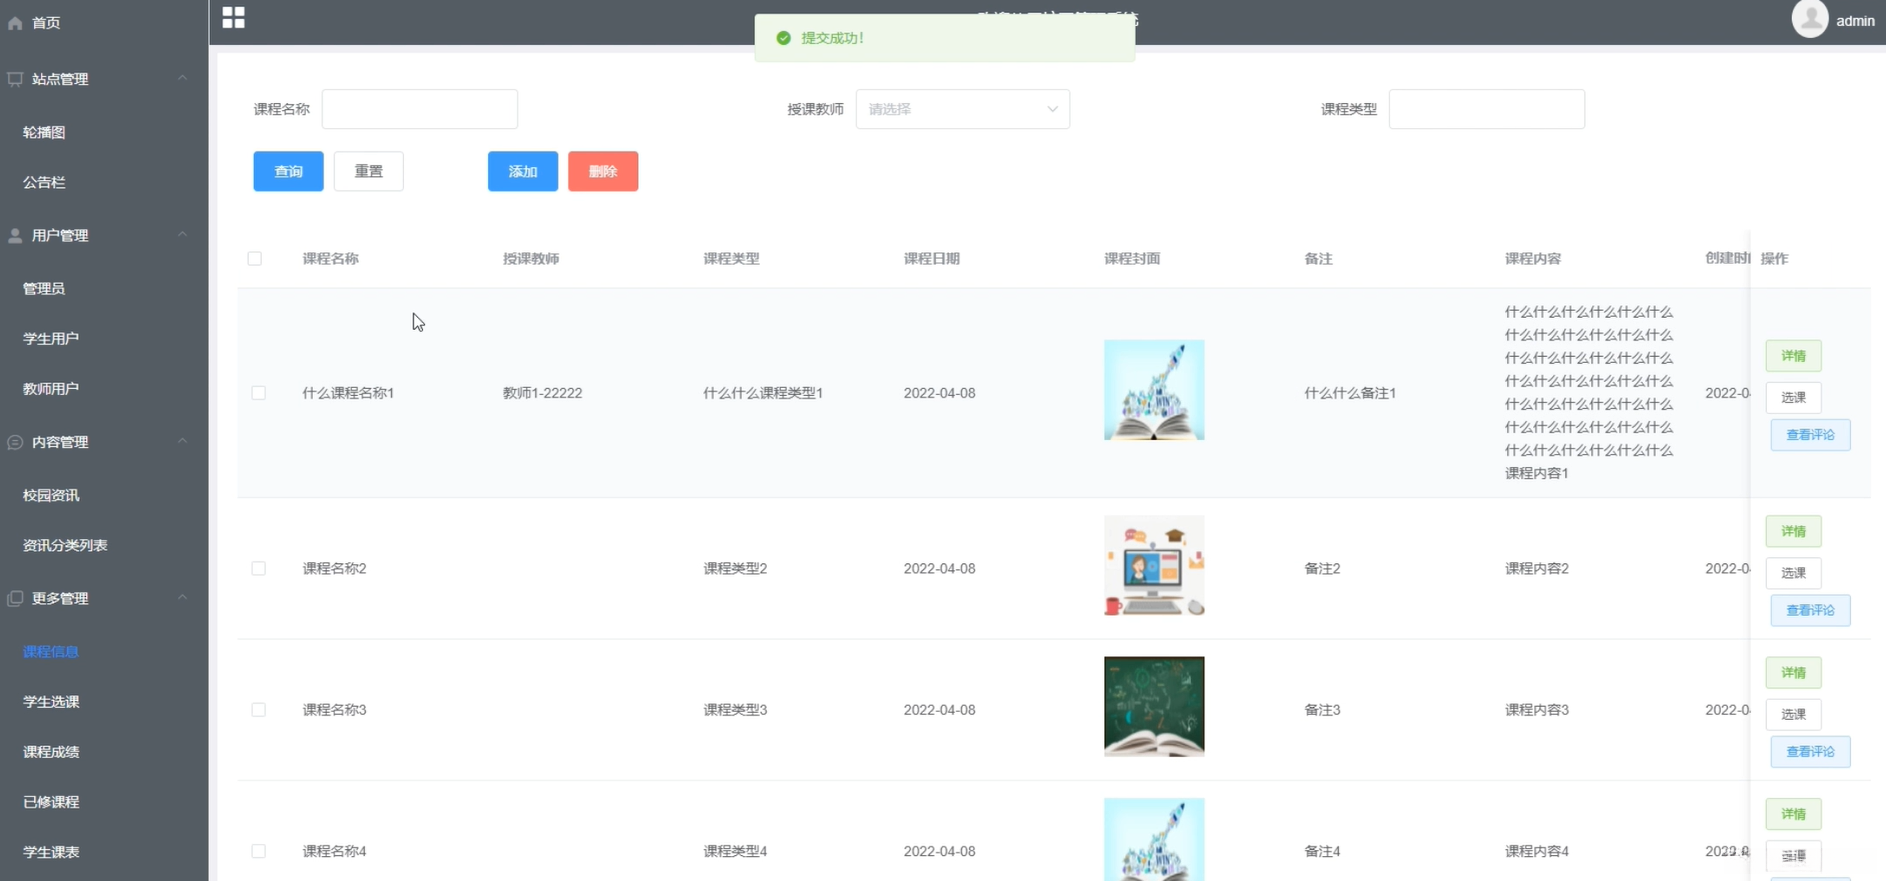1886x881 pixels.
Task: Click the 课程内容3 cell
Action: click(x=1537, y=710)
